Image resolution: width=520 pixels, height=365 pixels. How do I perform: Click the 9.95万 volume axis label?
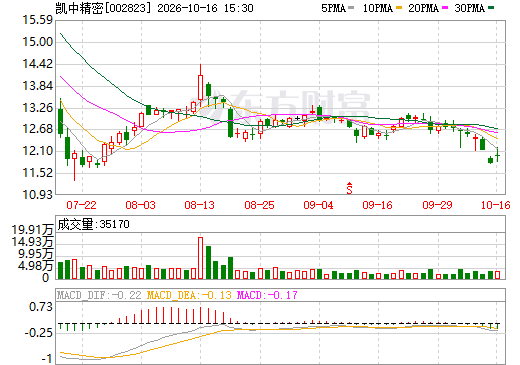click(x=36, y=254)
